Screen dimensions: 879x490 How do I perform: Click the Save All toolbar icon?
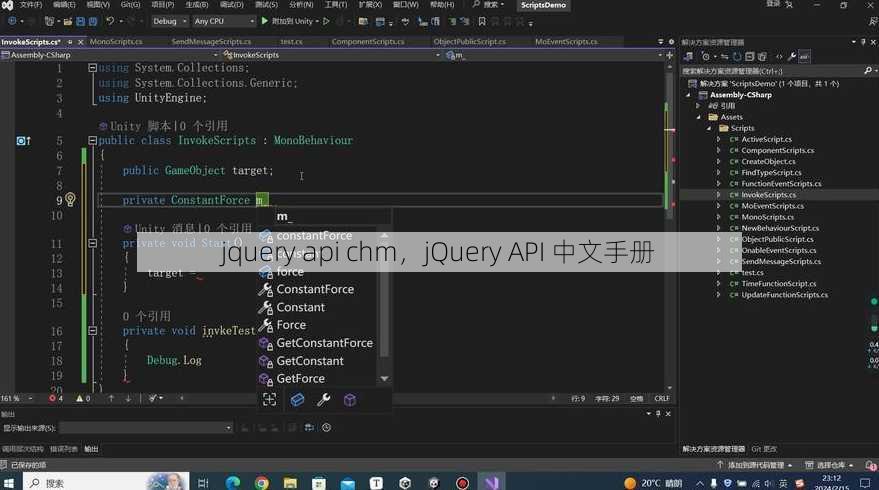(x=92, y=21)
